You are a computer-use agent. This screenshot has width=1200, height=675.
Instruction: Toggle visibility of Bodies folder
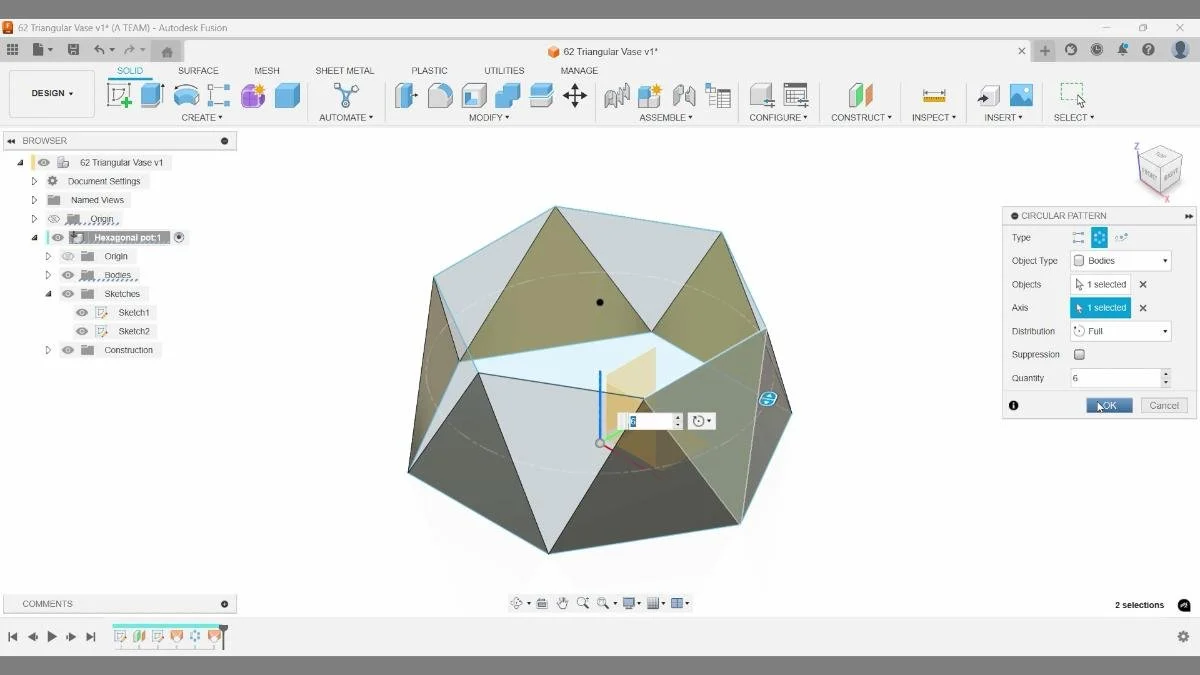tap(68, 275)
